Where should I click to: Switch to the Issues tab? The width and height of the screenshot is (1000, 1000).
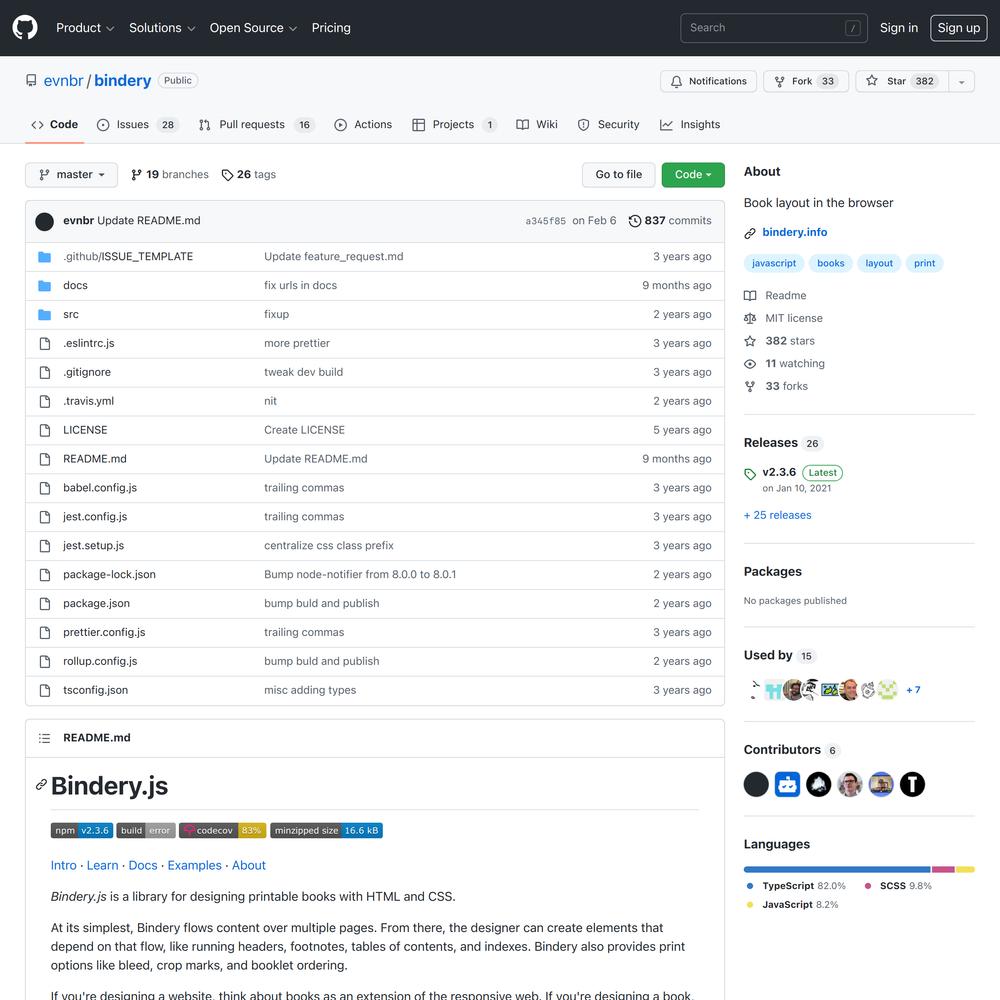pyautogui.click(x=138, y=125)
